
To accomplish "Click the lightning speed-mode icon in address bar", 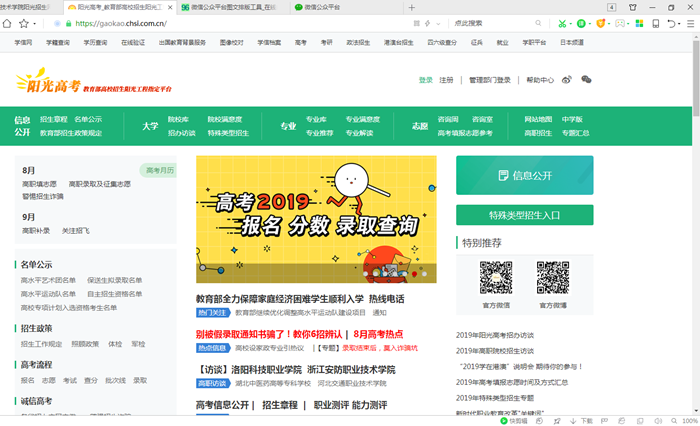I will tap(427, 23).
